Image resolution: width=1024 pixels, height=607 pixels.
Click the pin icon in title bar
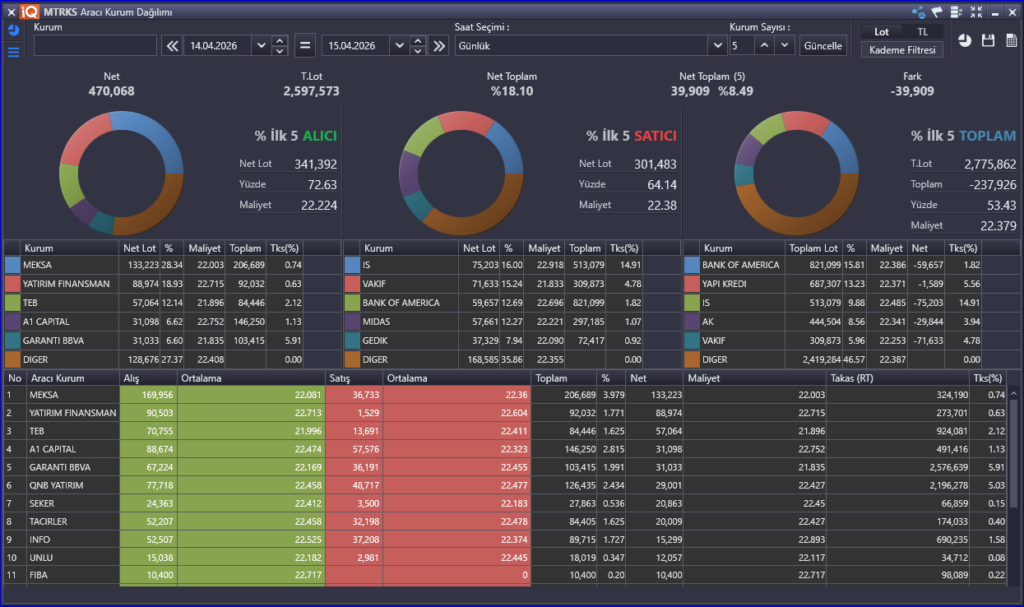(x=937, y=12)
